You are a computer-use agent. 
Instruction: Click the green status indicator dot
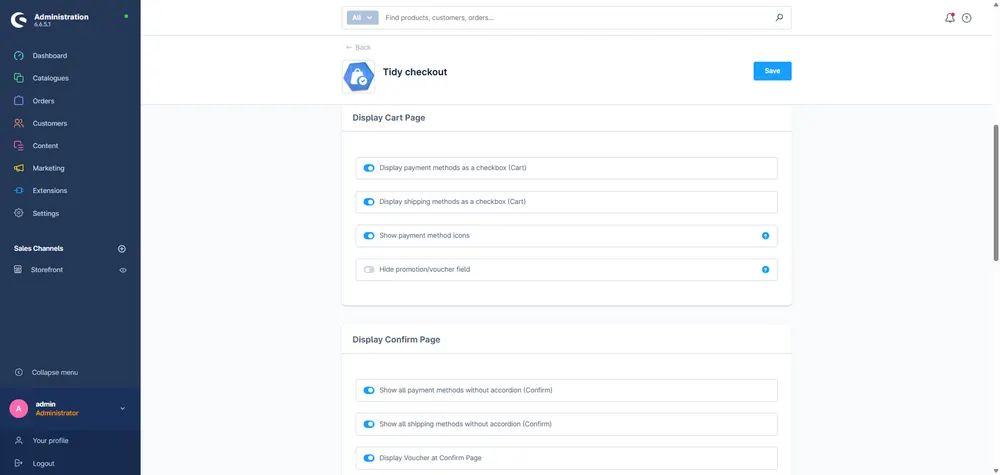pos(126,16)
